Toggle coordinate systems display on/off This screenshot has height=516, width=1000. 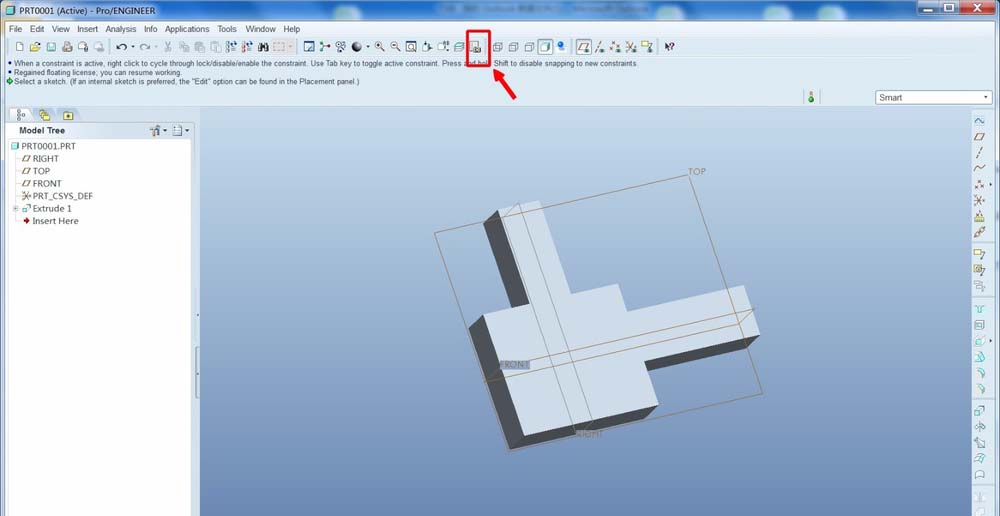point(631,47)
